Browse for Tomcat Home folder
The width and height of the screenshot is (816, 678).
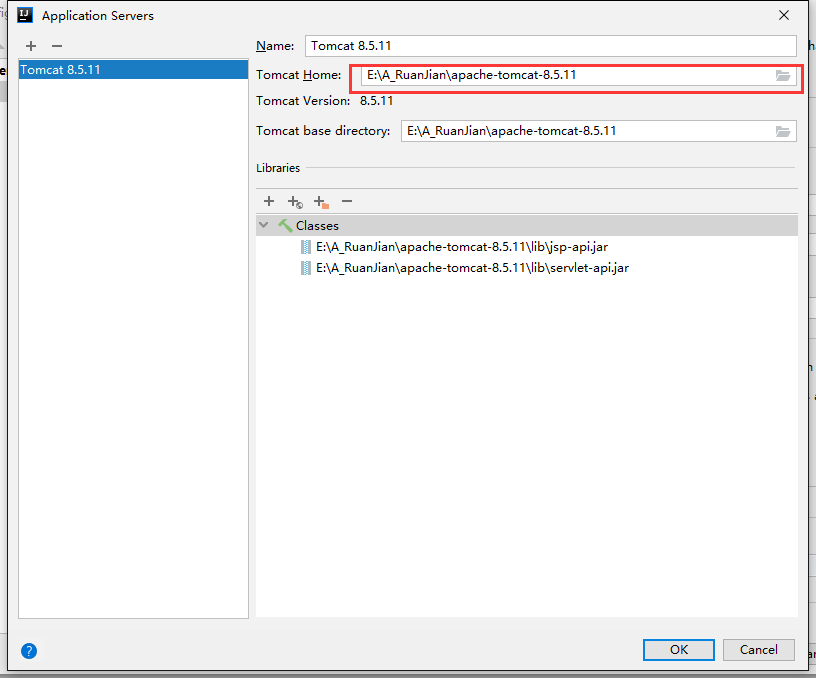pos(783,75)
